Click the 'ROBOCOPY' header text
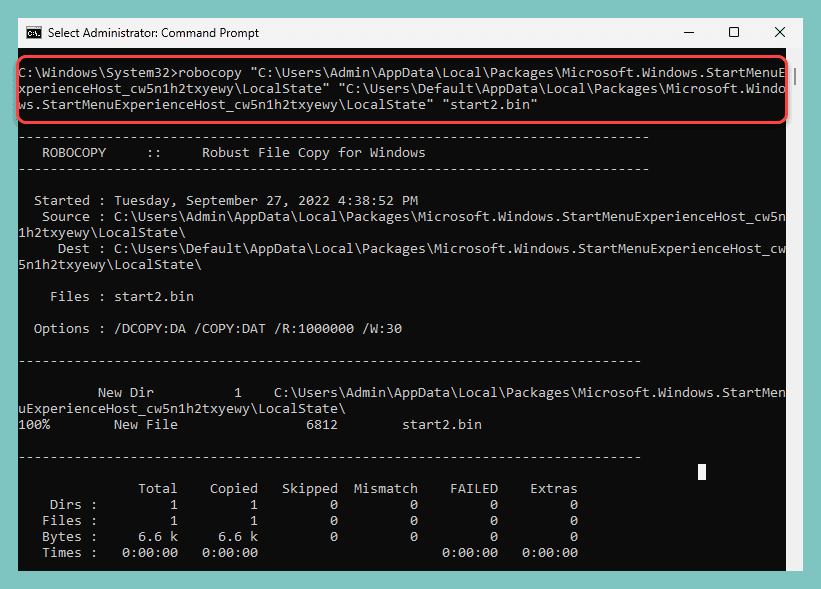Image resolution: width=821 pixels, height=589 pixels. [74, 153]
